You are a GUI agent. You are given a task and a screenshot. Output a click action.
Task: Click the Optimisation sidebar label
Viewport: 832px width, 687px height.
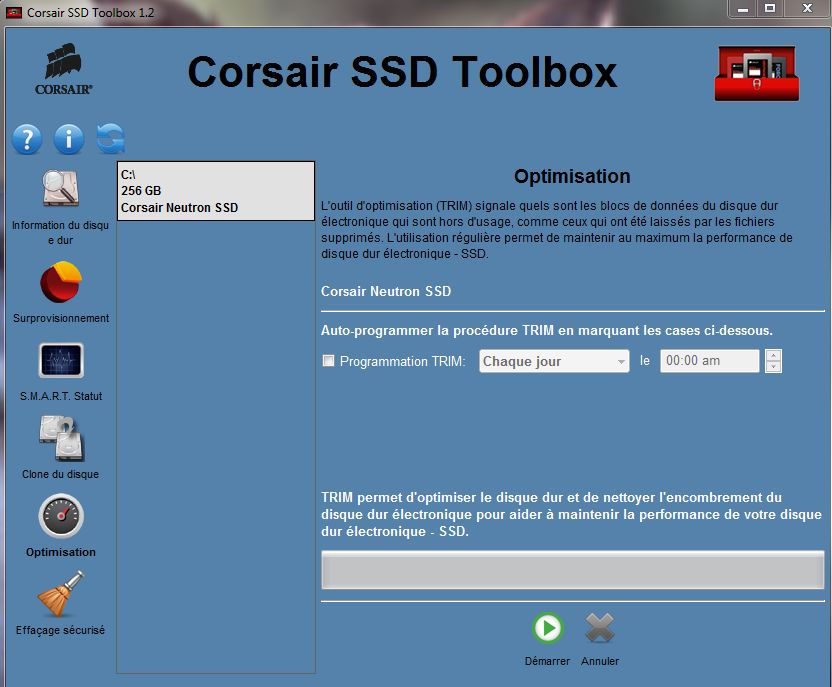click(61, 552)
